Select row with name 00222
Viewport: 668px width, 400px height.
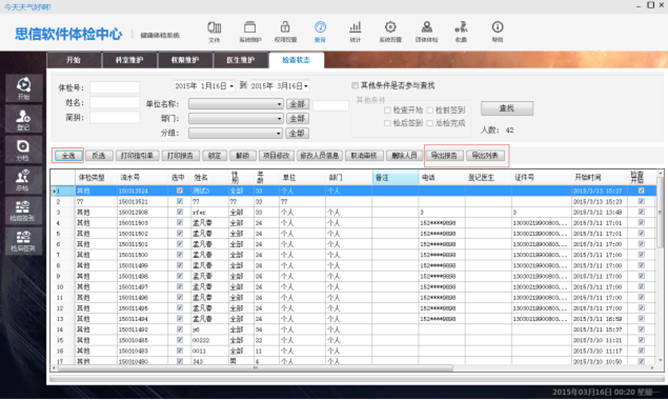click(x=354, y=340)
